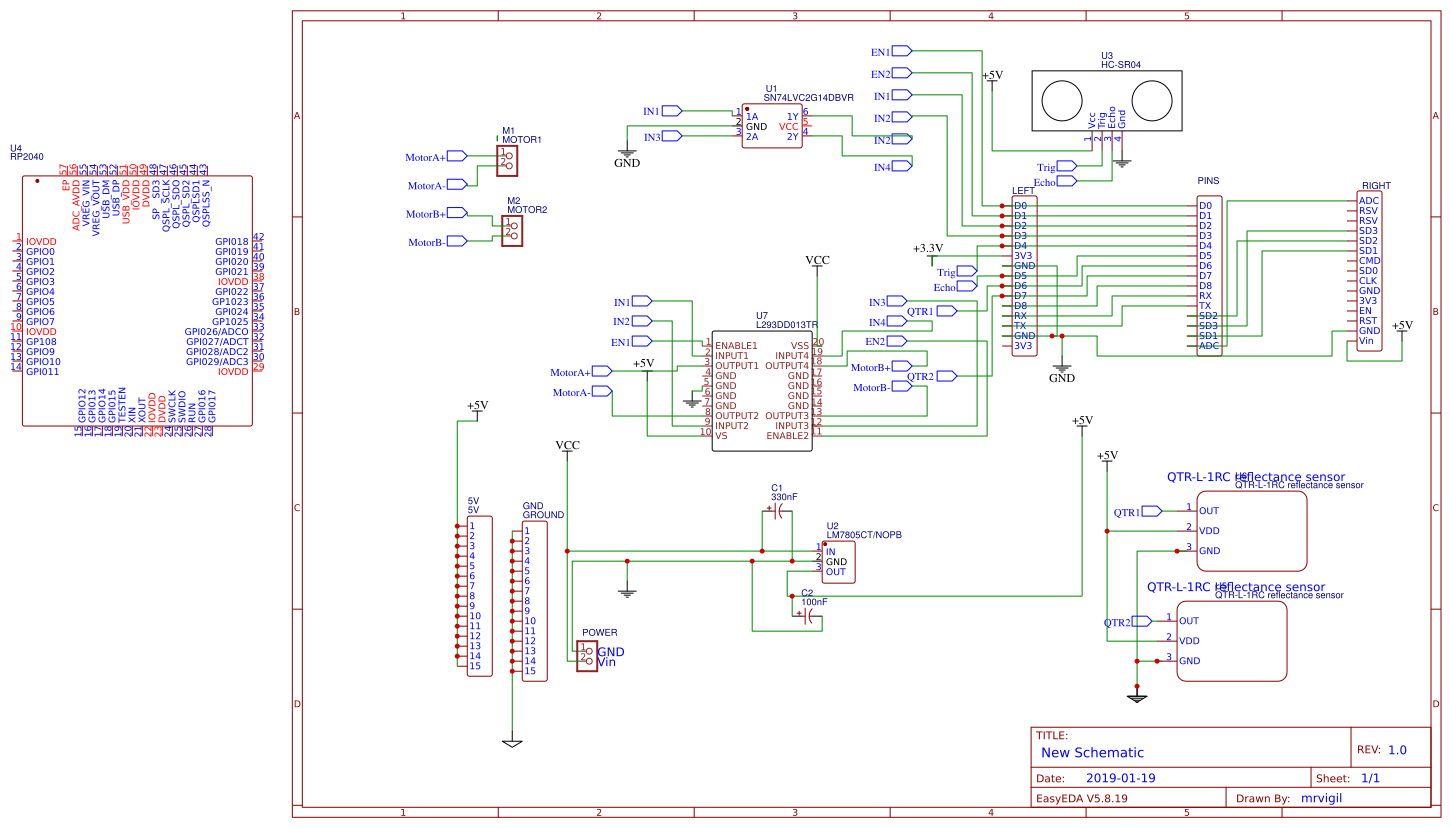This screenshot has height=828, width=1451.
Task: Select the RP2040 microcontroller symbol U4
Action: pyautogui.click(x=135, y=300)
